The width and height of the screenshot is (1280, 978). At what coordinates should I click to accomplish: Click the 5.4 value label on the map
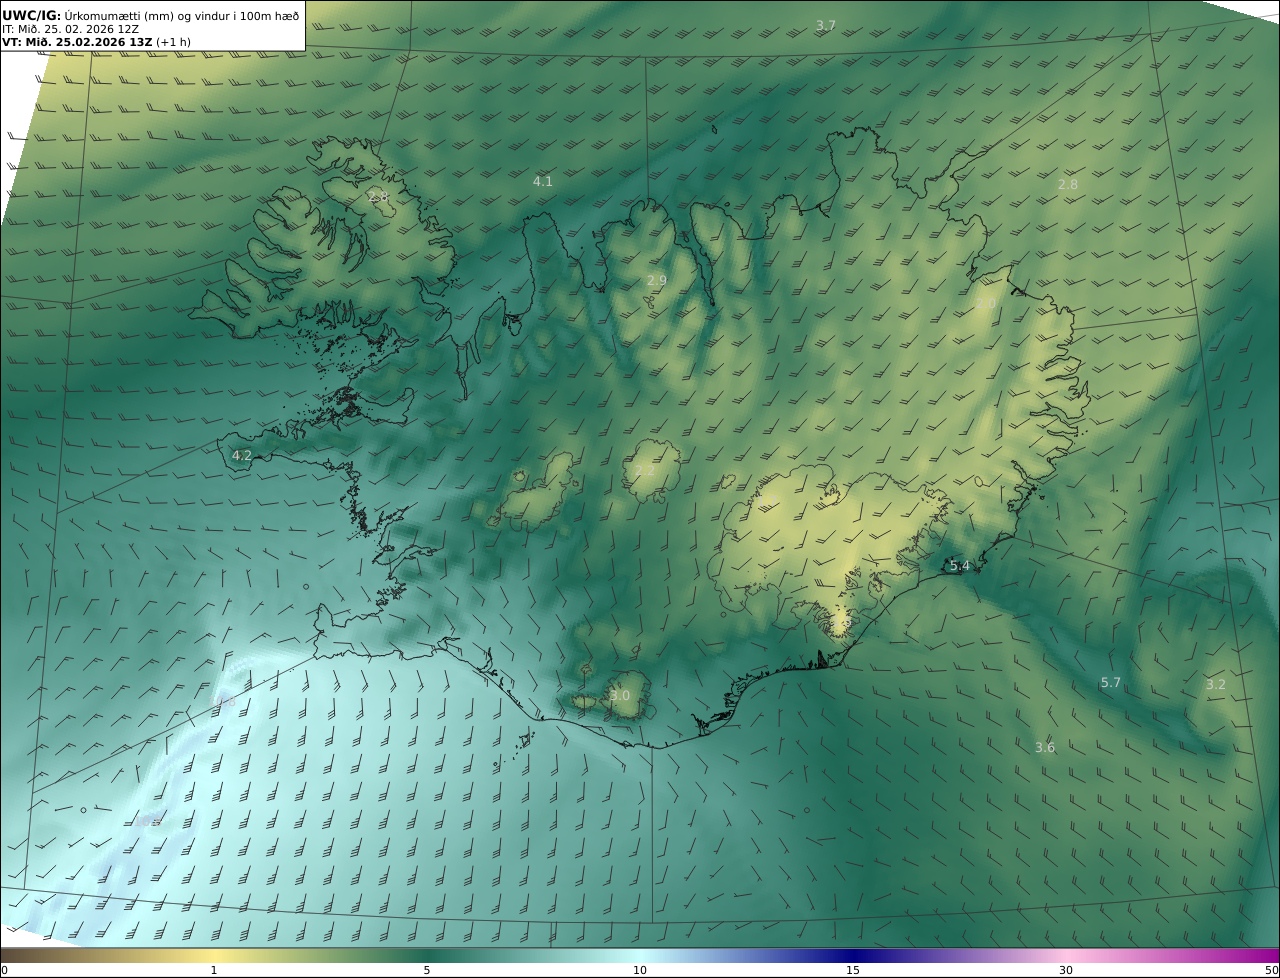pos(960,566)
